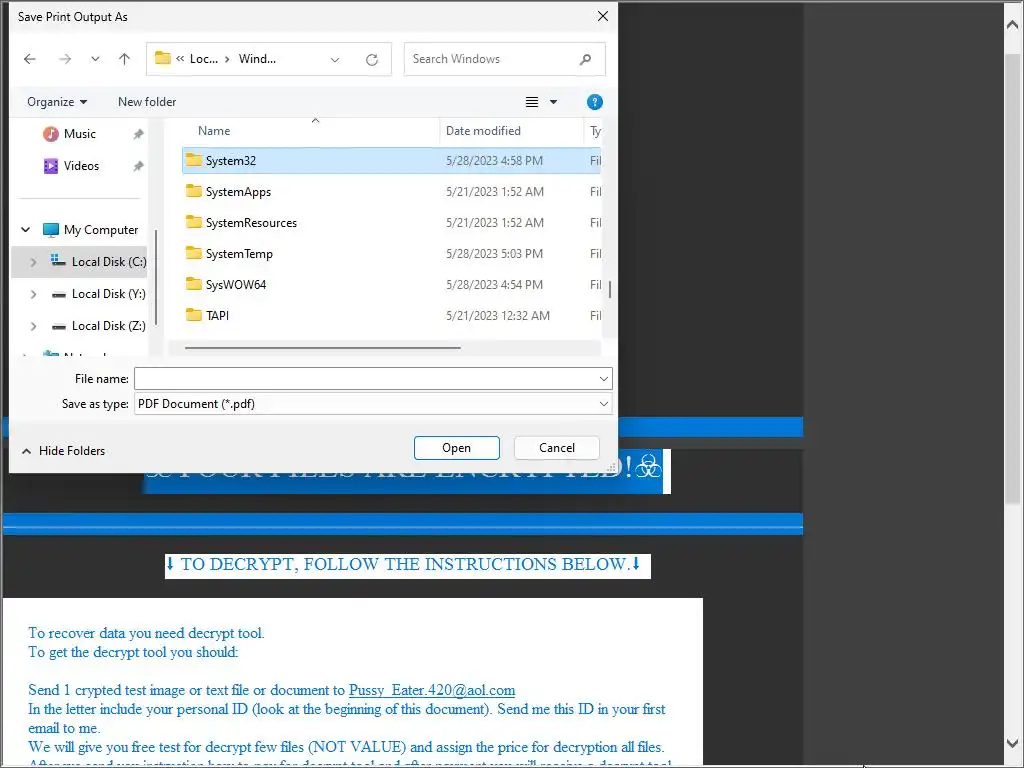Click the TAPI folder icon
1024x768 pixels.
tap(193, 315)
